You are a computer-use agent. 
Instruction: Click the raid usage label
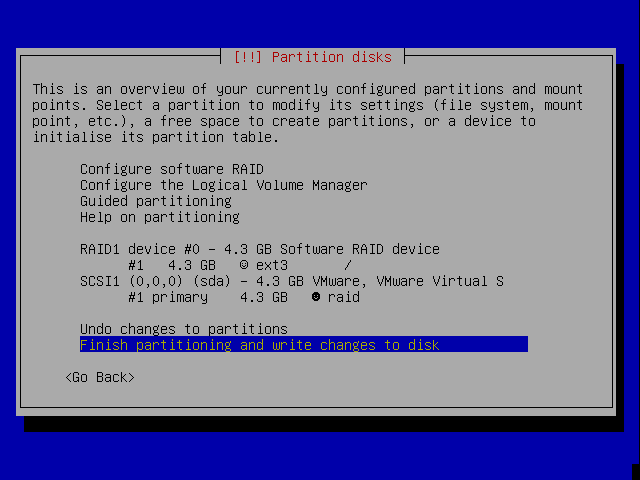(343, 297)
